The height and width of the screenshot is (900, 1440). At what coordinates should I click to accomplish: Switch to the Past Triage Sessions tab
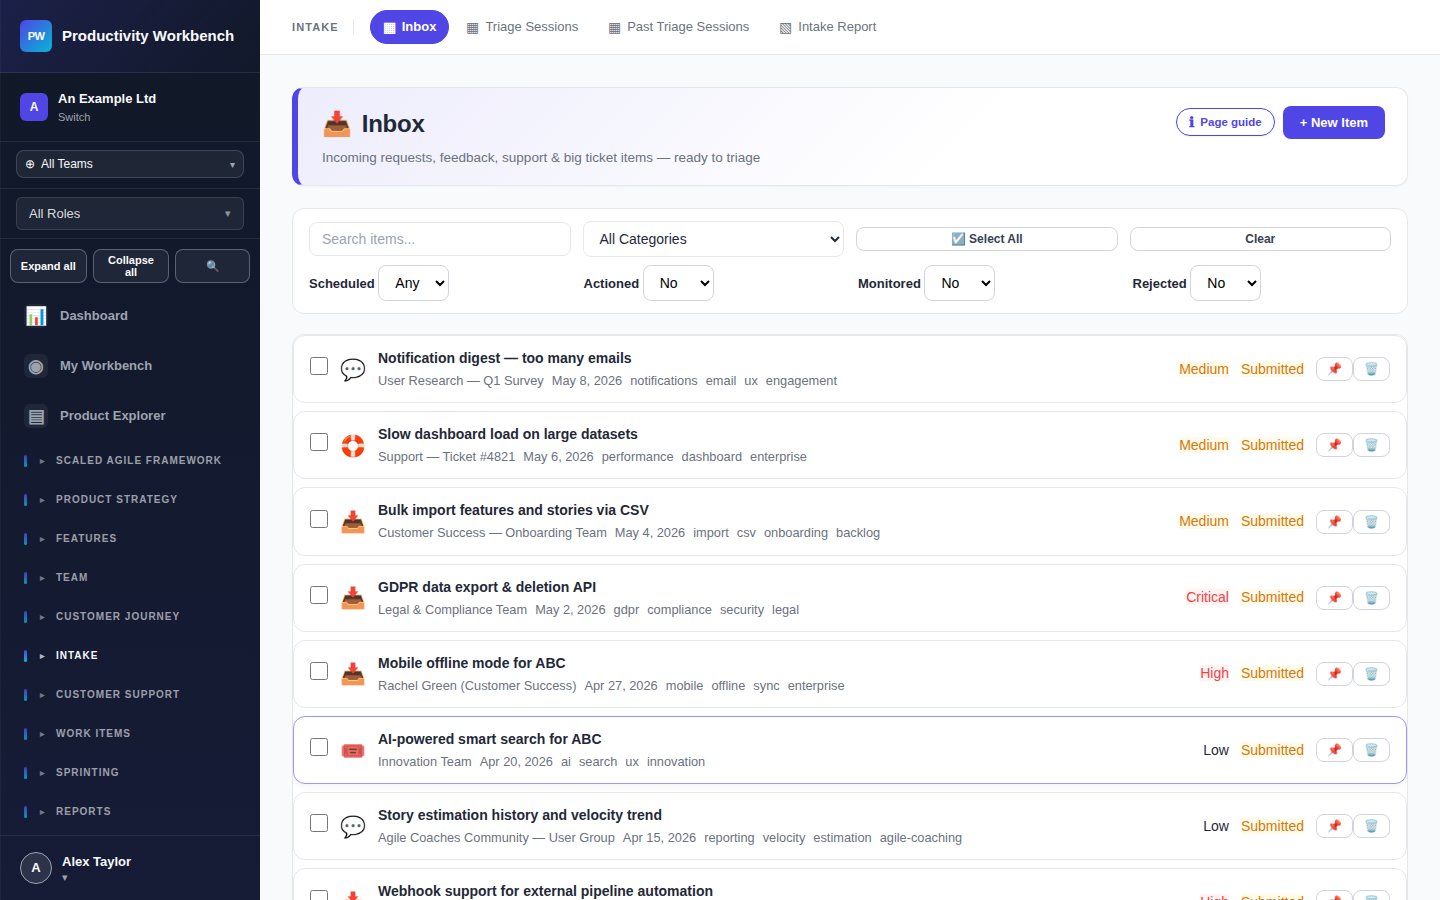tap(679, 27)
